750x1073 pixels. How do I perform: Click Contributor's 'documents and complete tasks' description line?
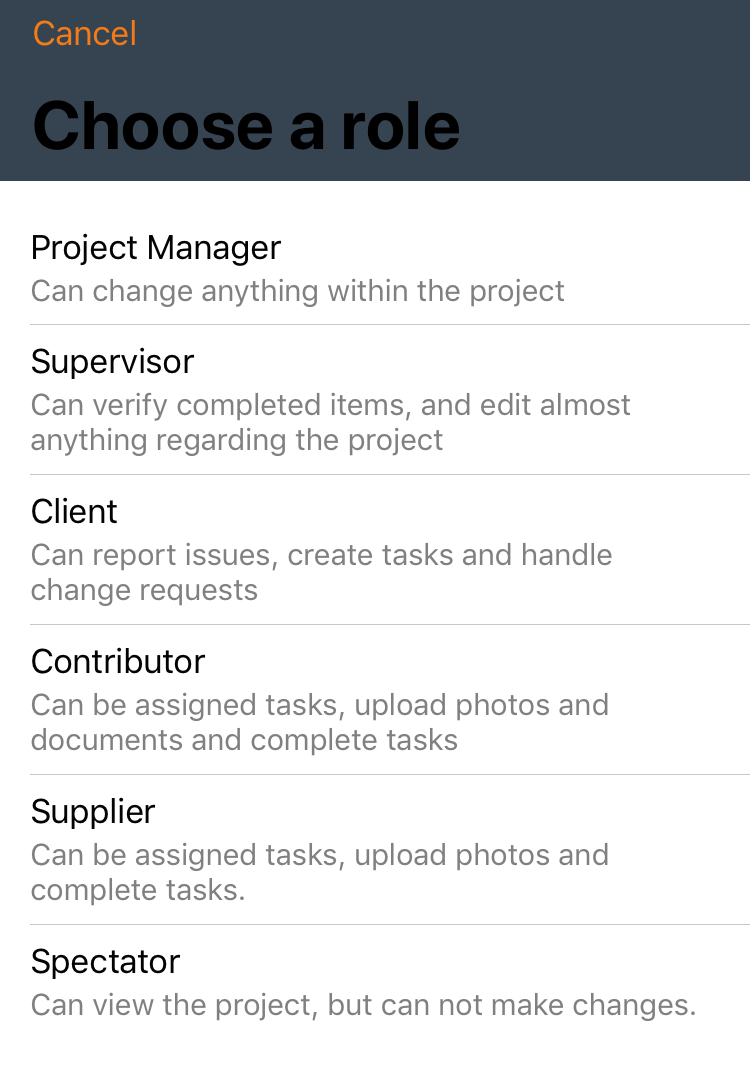pyautogui.click(x=244, y=740)
